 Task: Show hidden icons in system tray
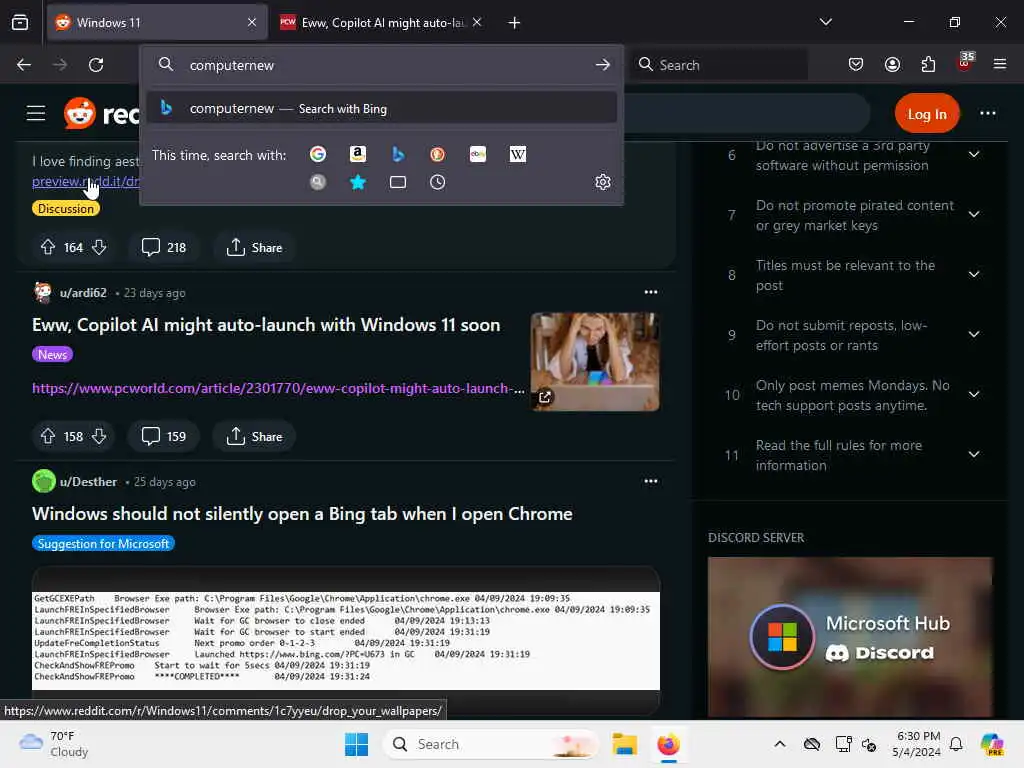(x=780, y=744)
